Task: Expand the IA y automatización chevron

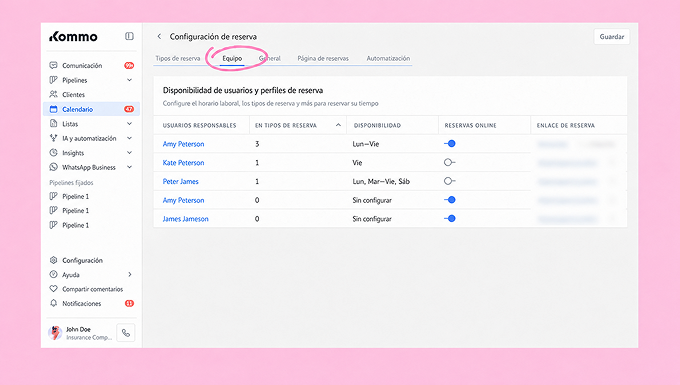Action: 129,138
